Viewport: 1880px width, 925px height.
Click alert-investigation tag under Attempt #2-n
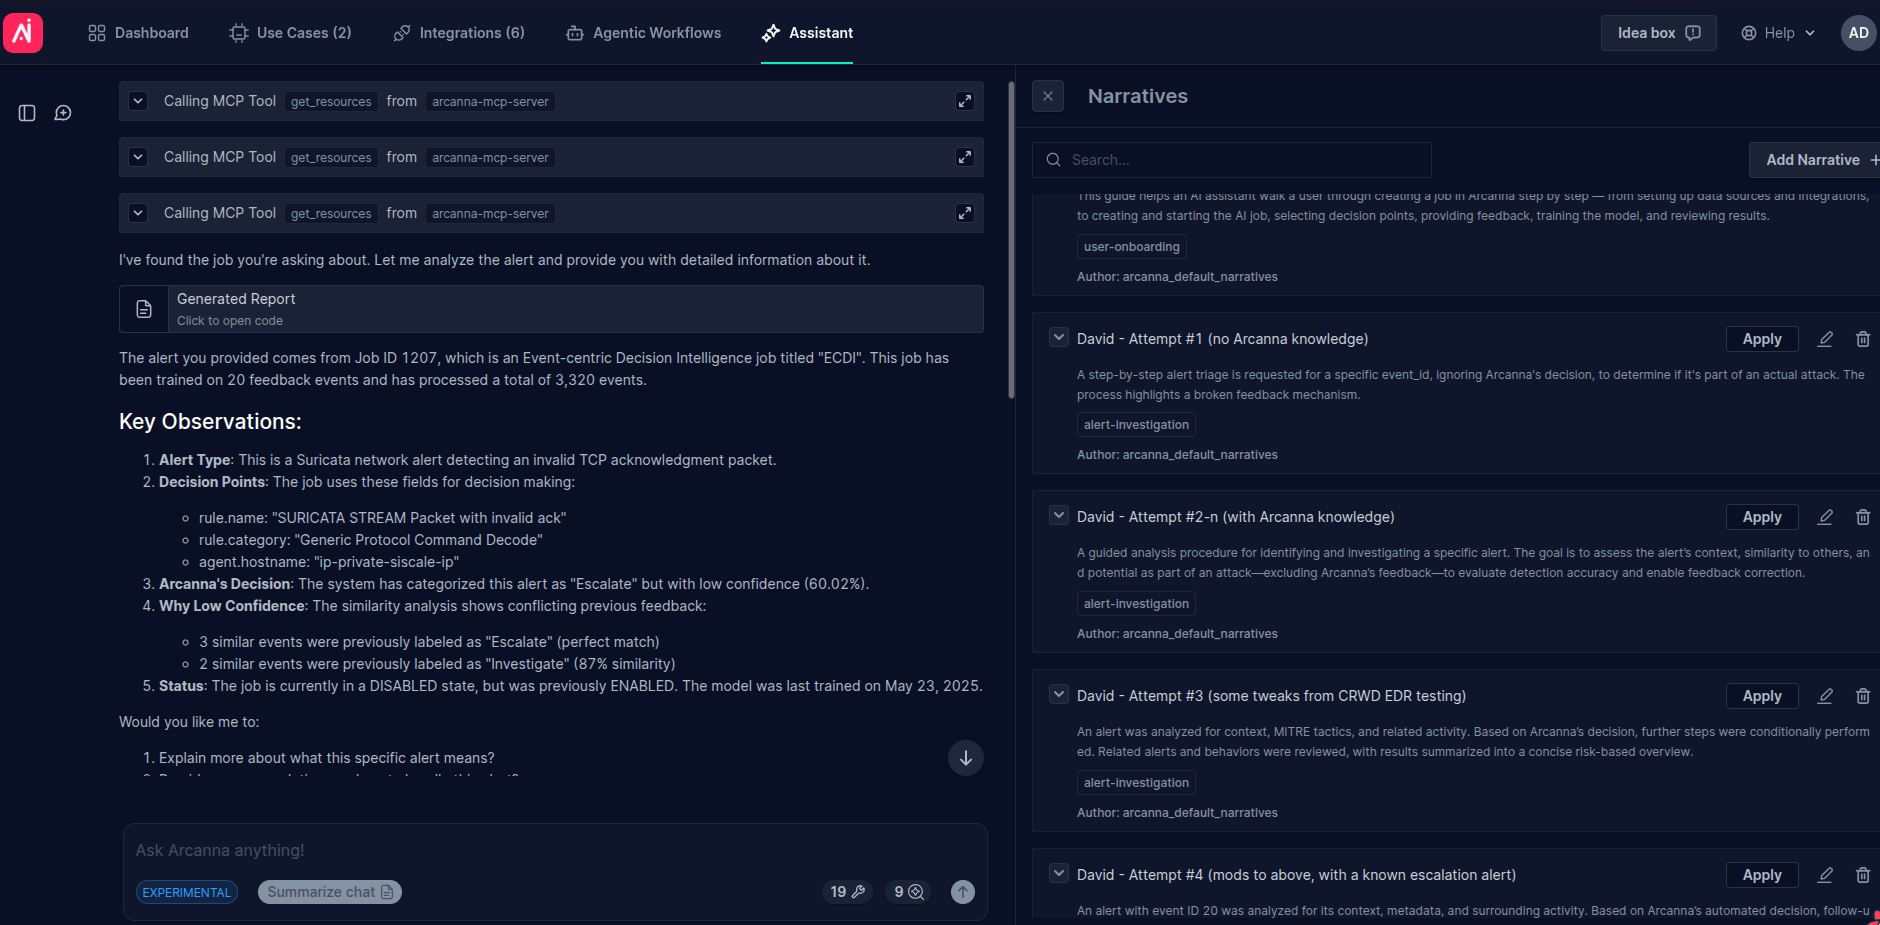tap(1136, 604)
